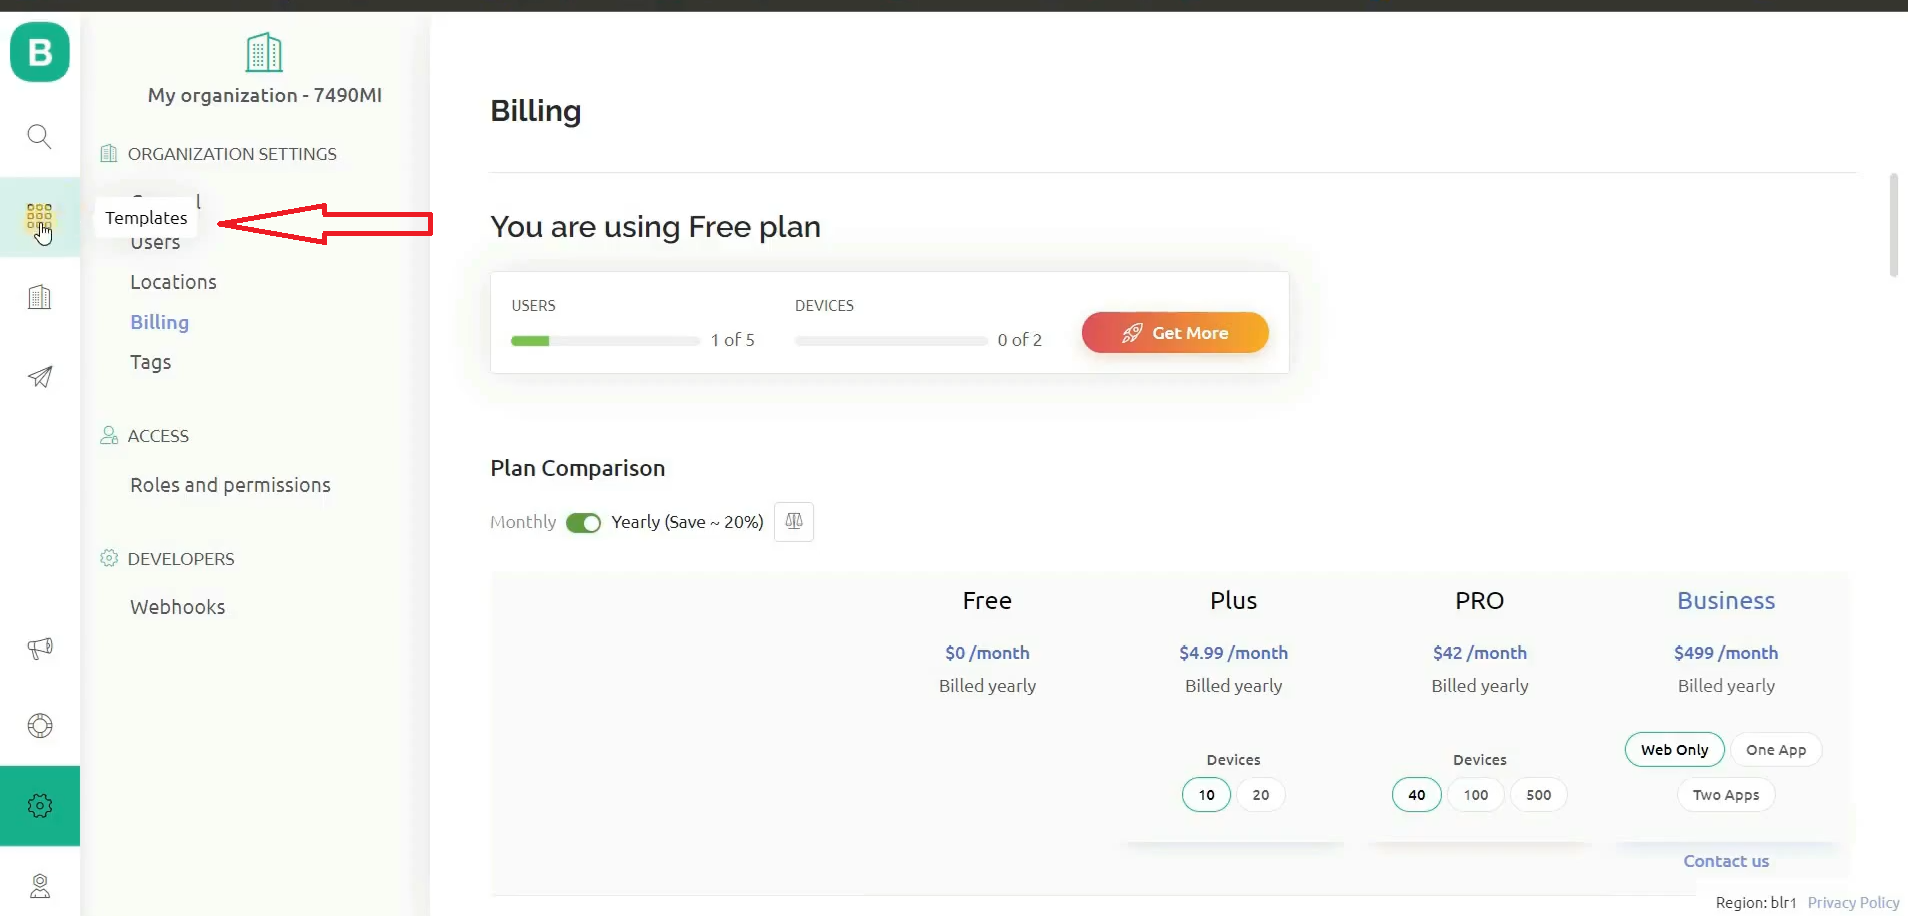Click the Get More button
The image size is (1908, 916).
[x=1175, y=333]
